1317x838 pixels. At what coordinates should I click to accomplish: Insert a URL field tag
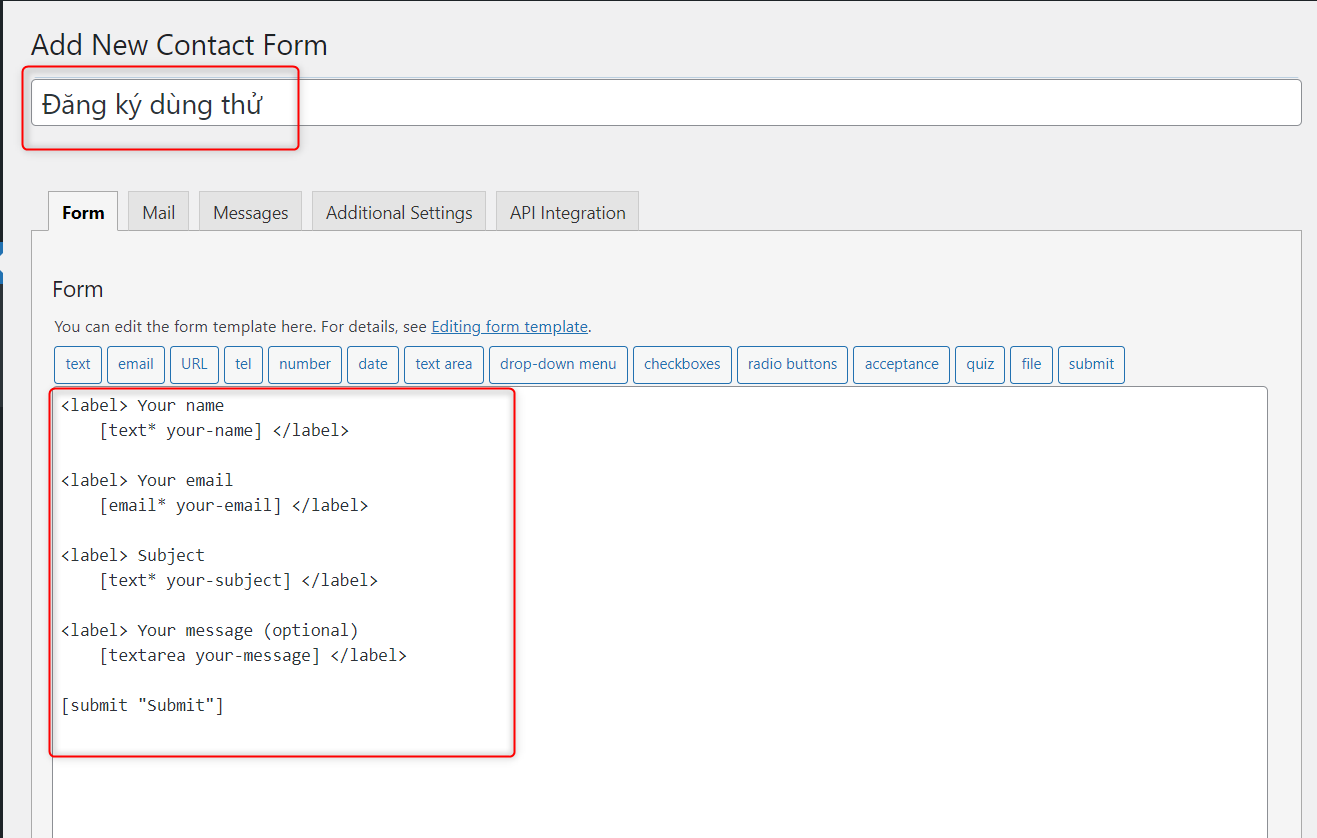[x=194, y=364]
